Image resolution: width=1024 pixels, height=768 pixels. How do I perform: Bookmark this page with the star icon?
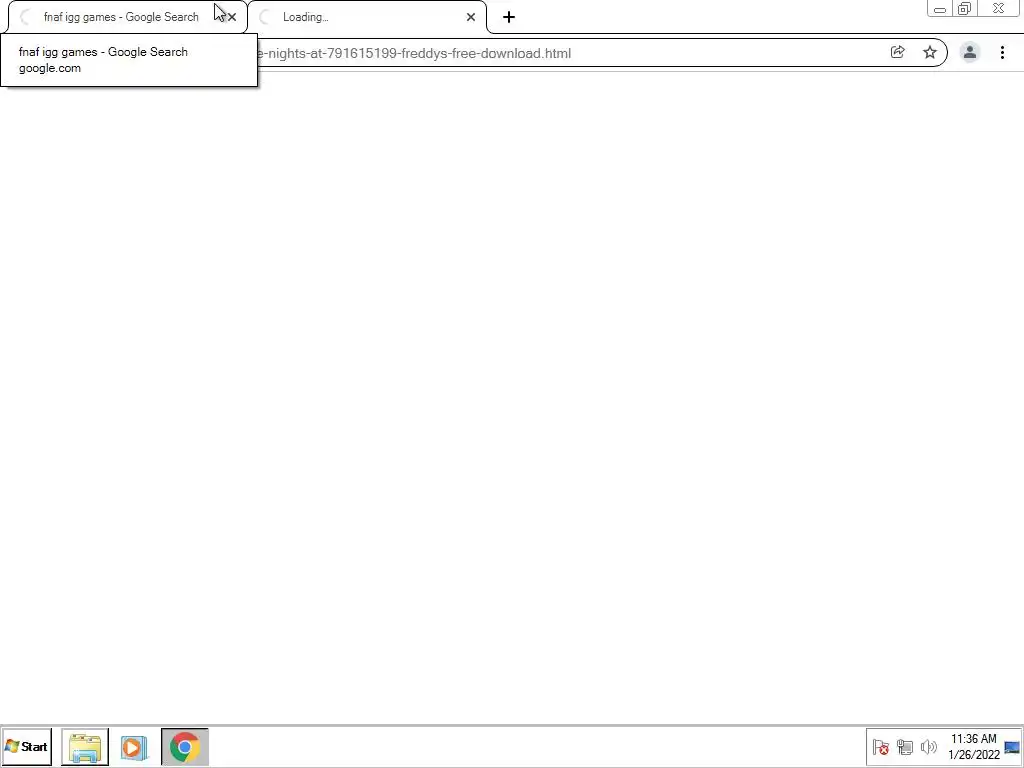tap(930, 52)
